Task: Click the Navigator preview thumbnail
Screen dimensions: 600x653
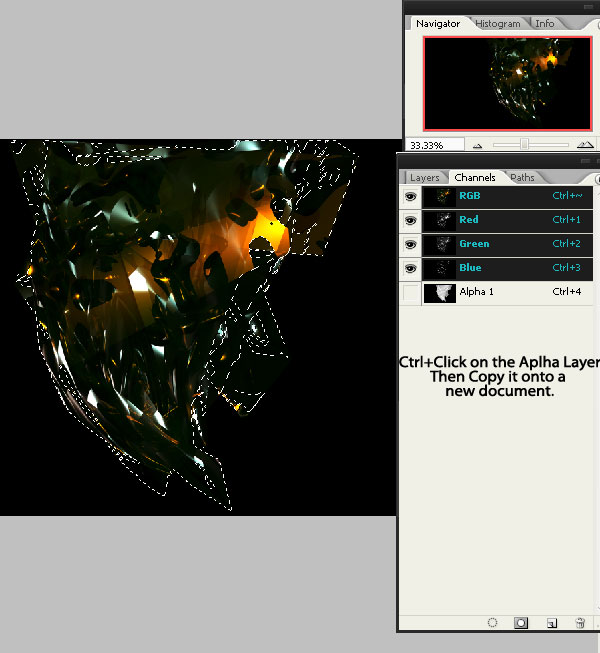Action: [x=508, y=83]
